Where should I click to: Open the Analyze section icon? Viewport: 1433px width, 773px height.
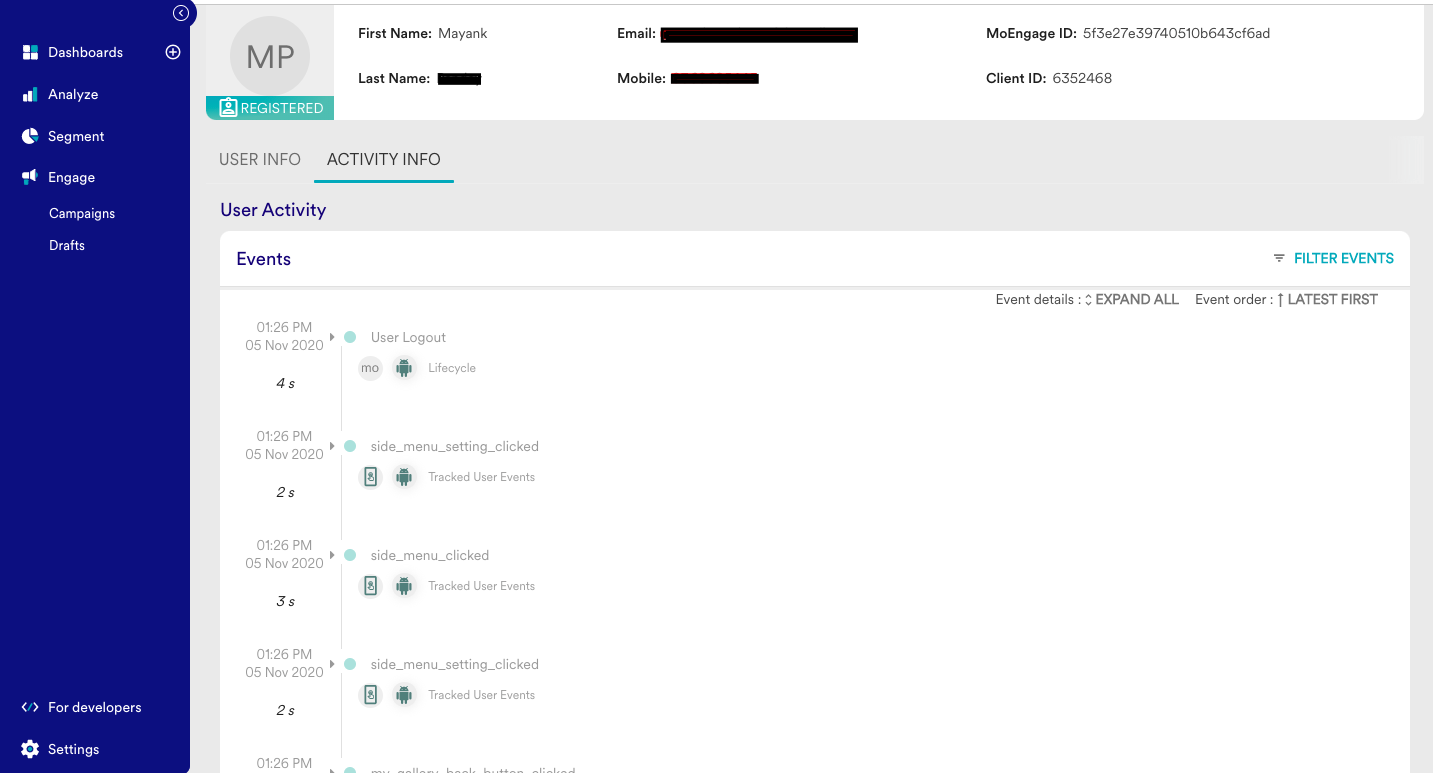click(x=30, y=94)
